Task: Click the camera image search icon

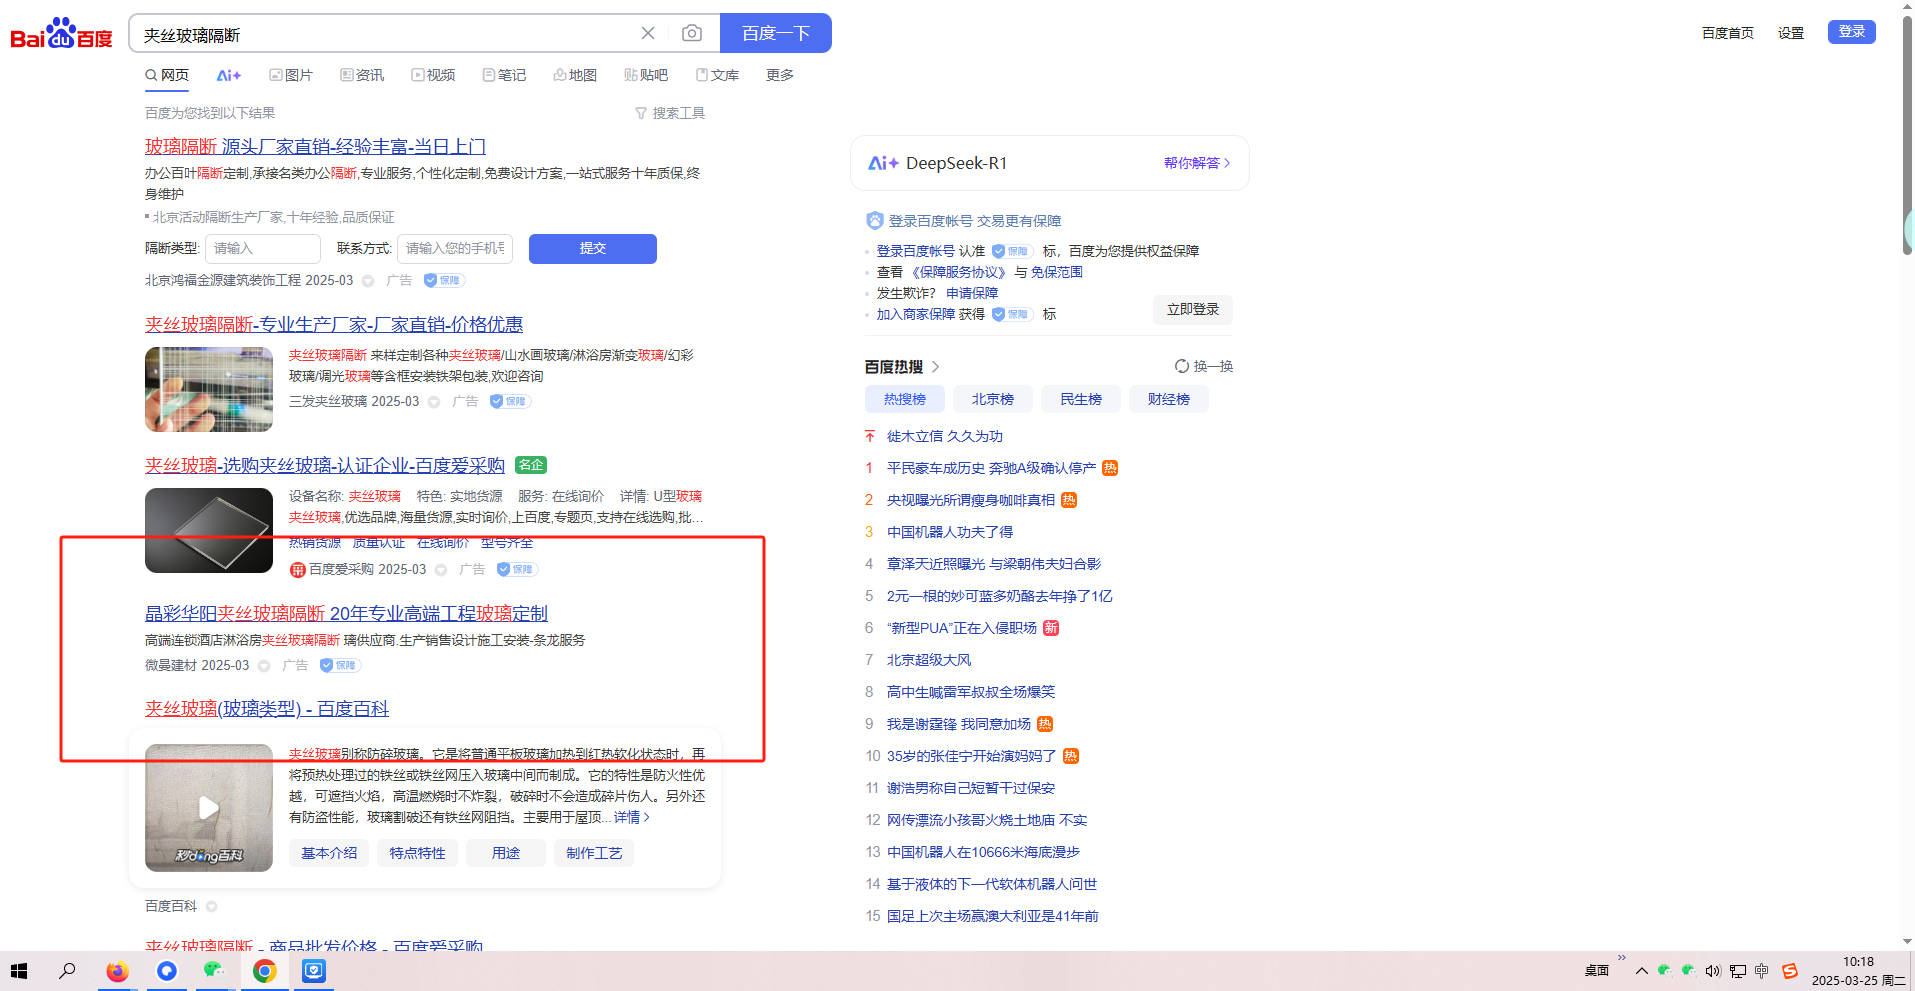Action: coord(691,33)
